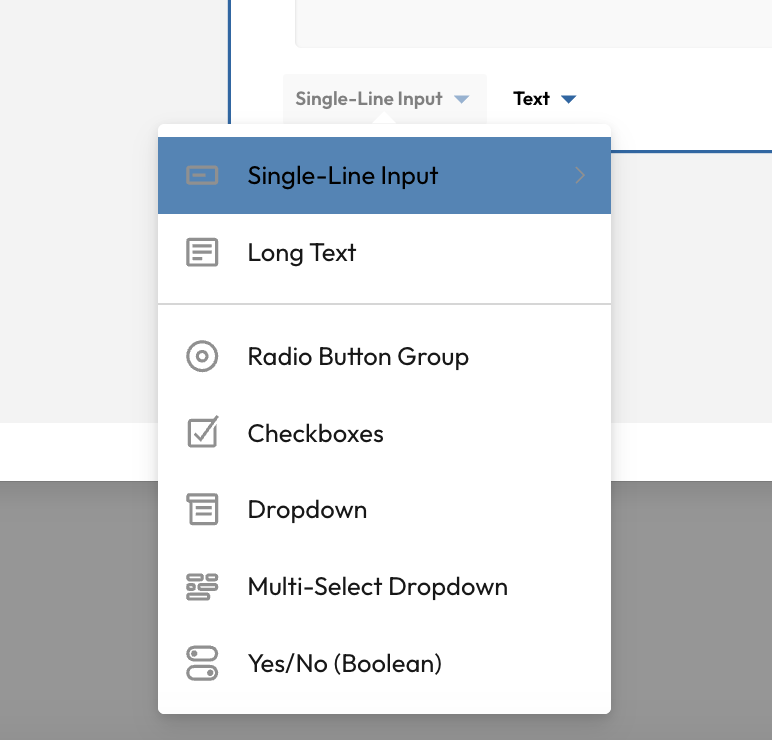The width and height of the screenshot is (772, 740).
Task: Select the highlighted Single-Line Input menu label
Action: 343,176
